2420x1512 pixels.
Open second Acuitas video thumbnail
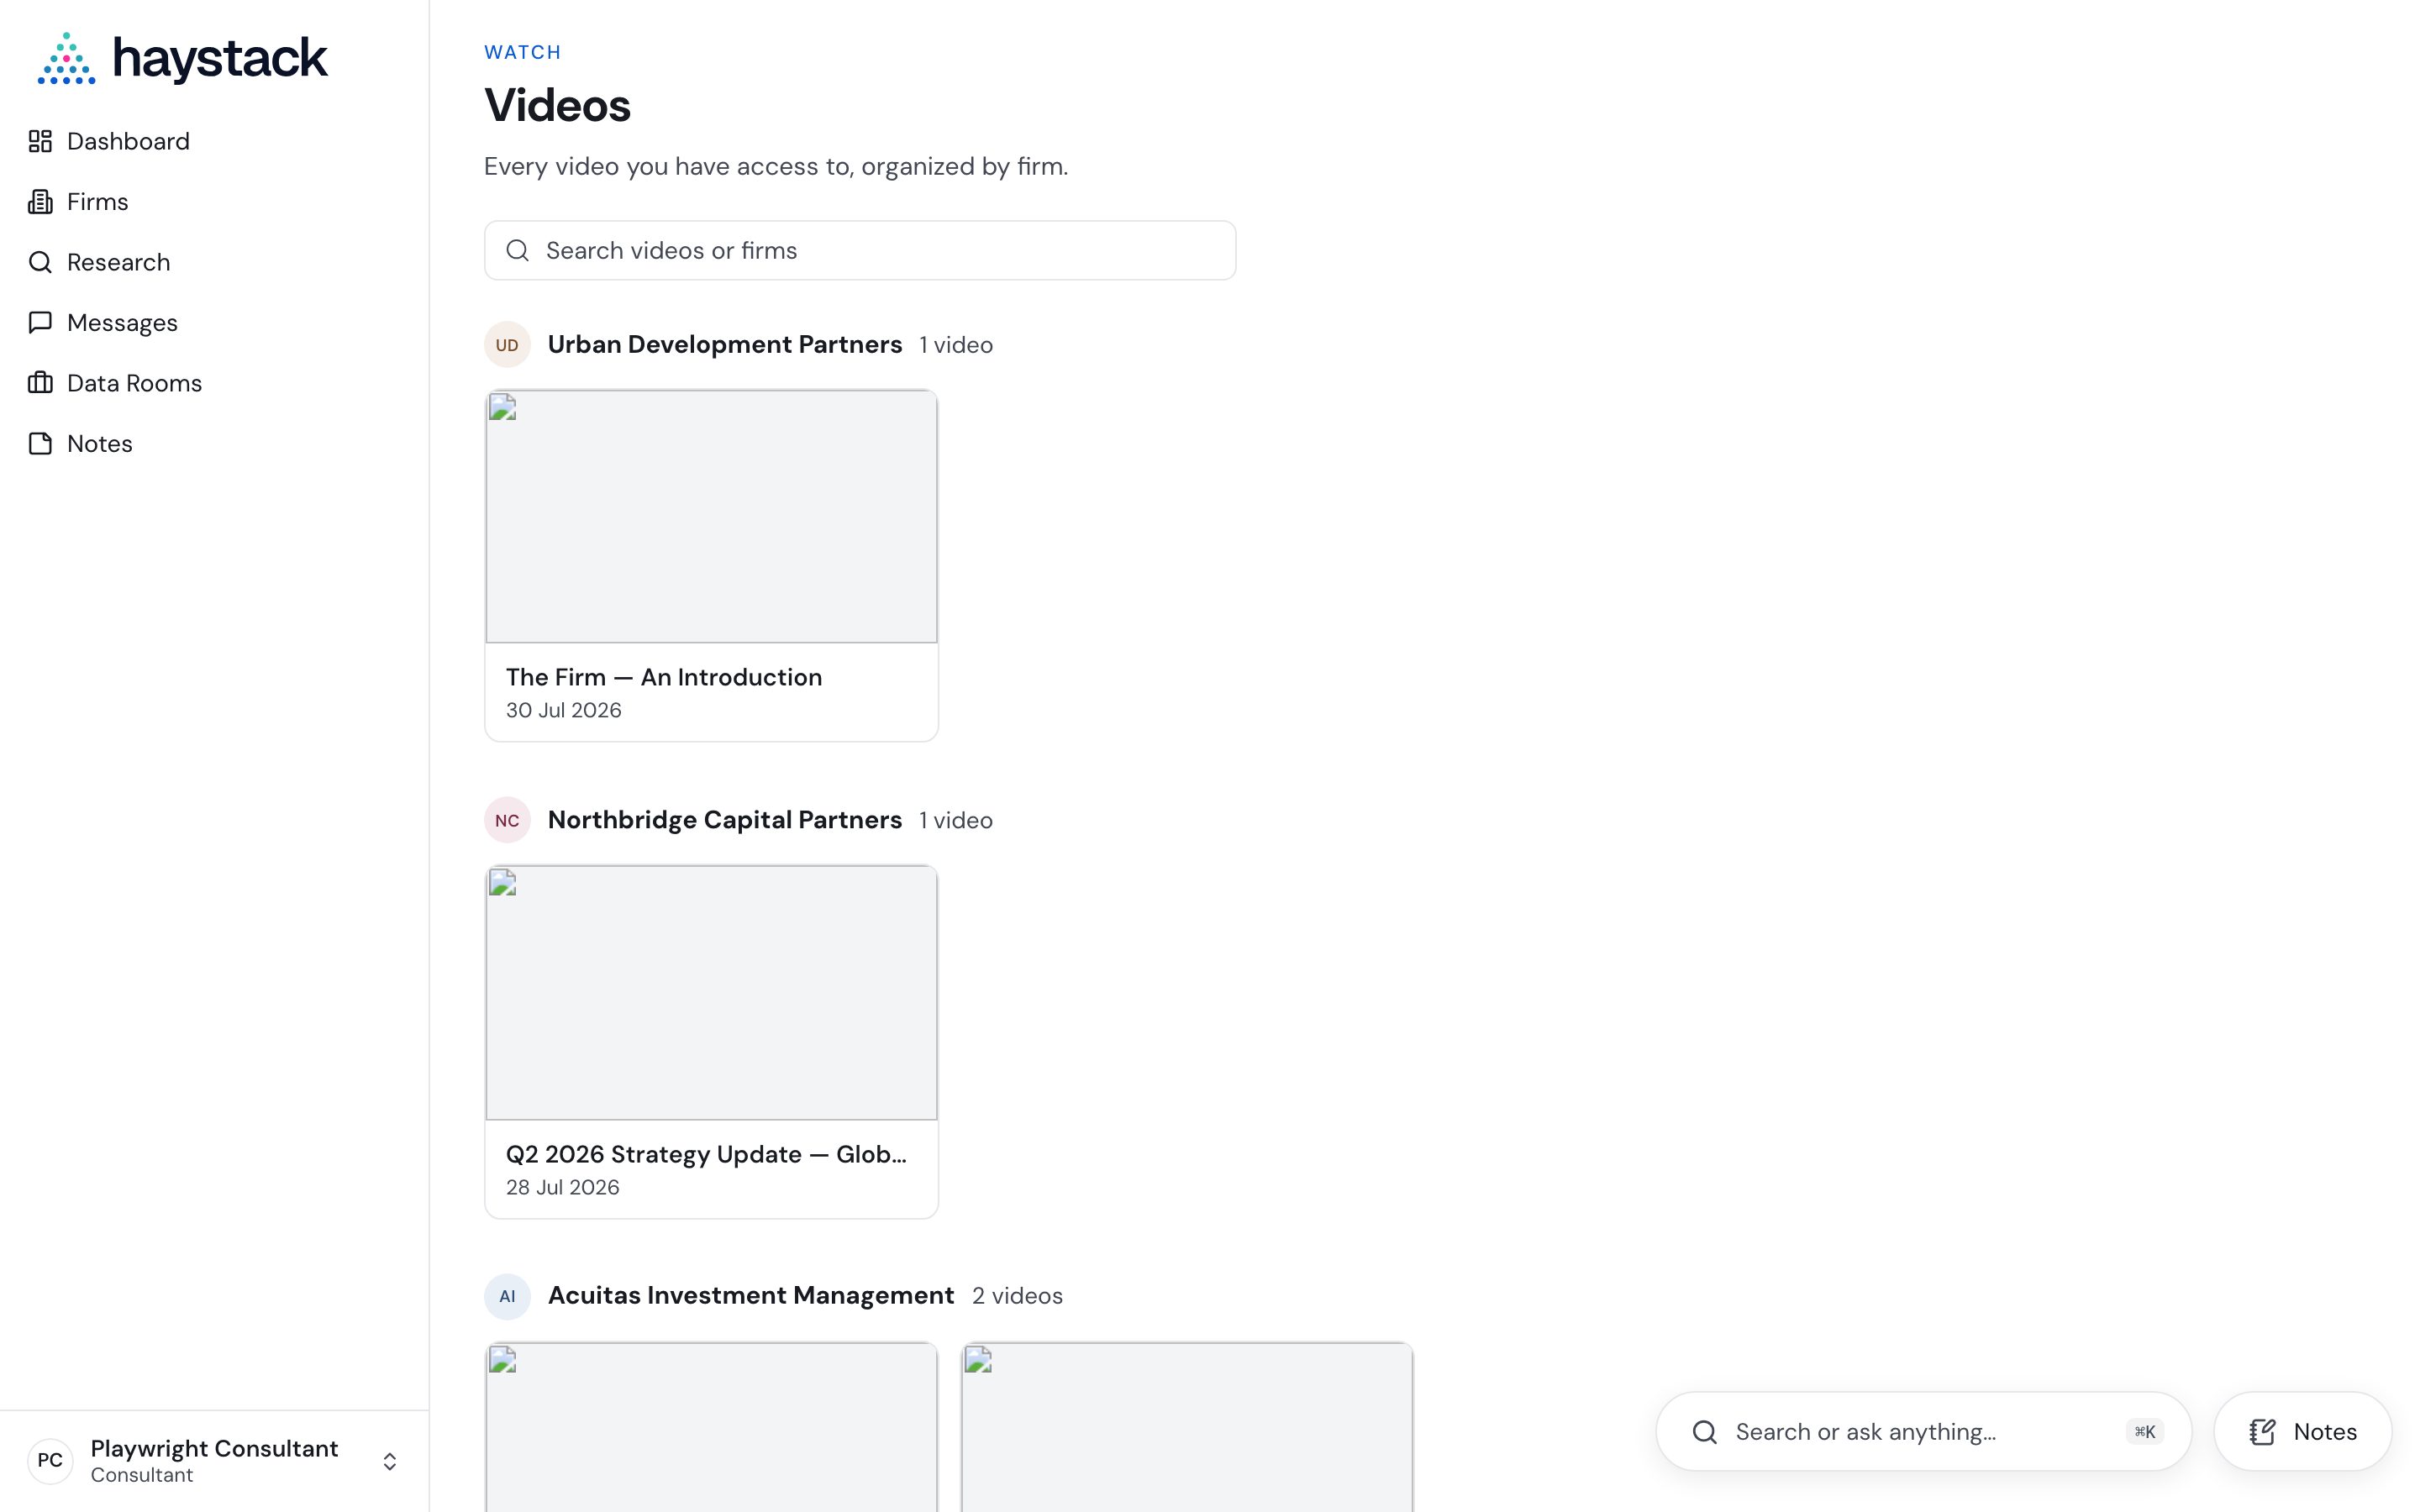1187,1427
